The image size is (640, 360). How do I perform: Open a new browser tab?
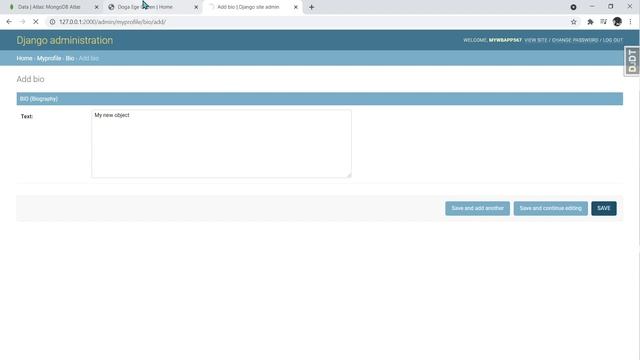[x=311, y=7]
